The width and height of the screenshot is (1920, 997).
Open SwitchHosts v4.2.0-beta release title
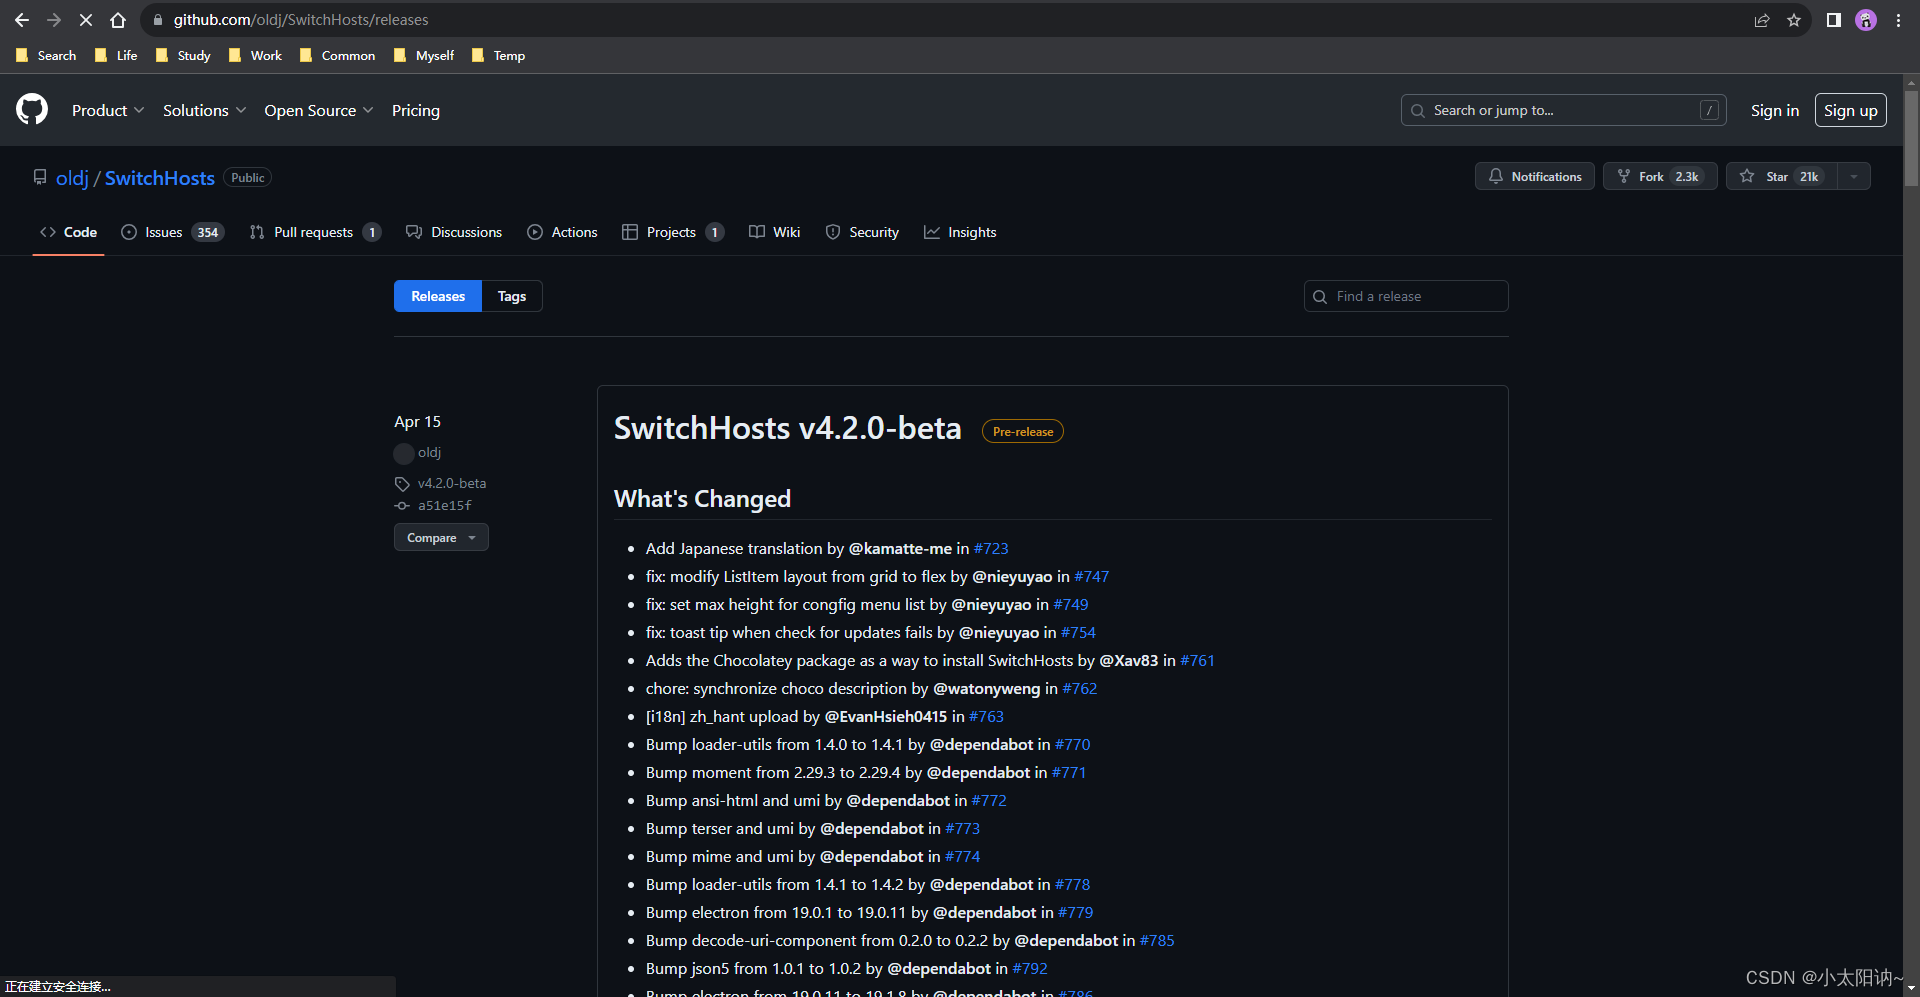tap(787, 429)
